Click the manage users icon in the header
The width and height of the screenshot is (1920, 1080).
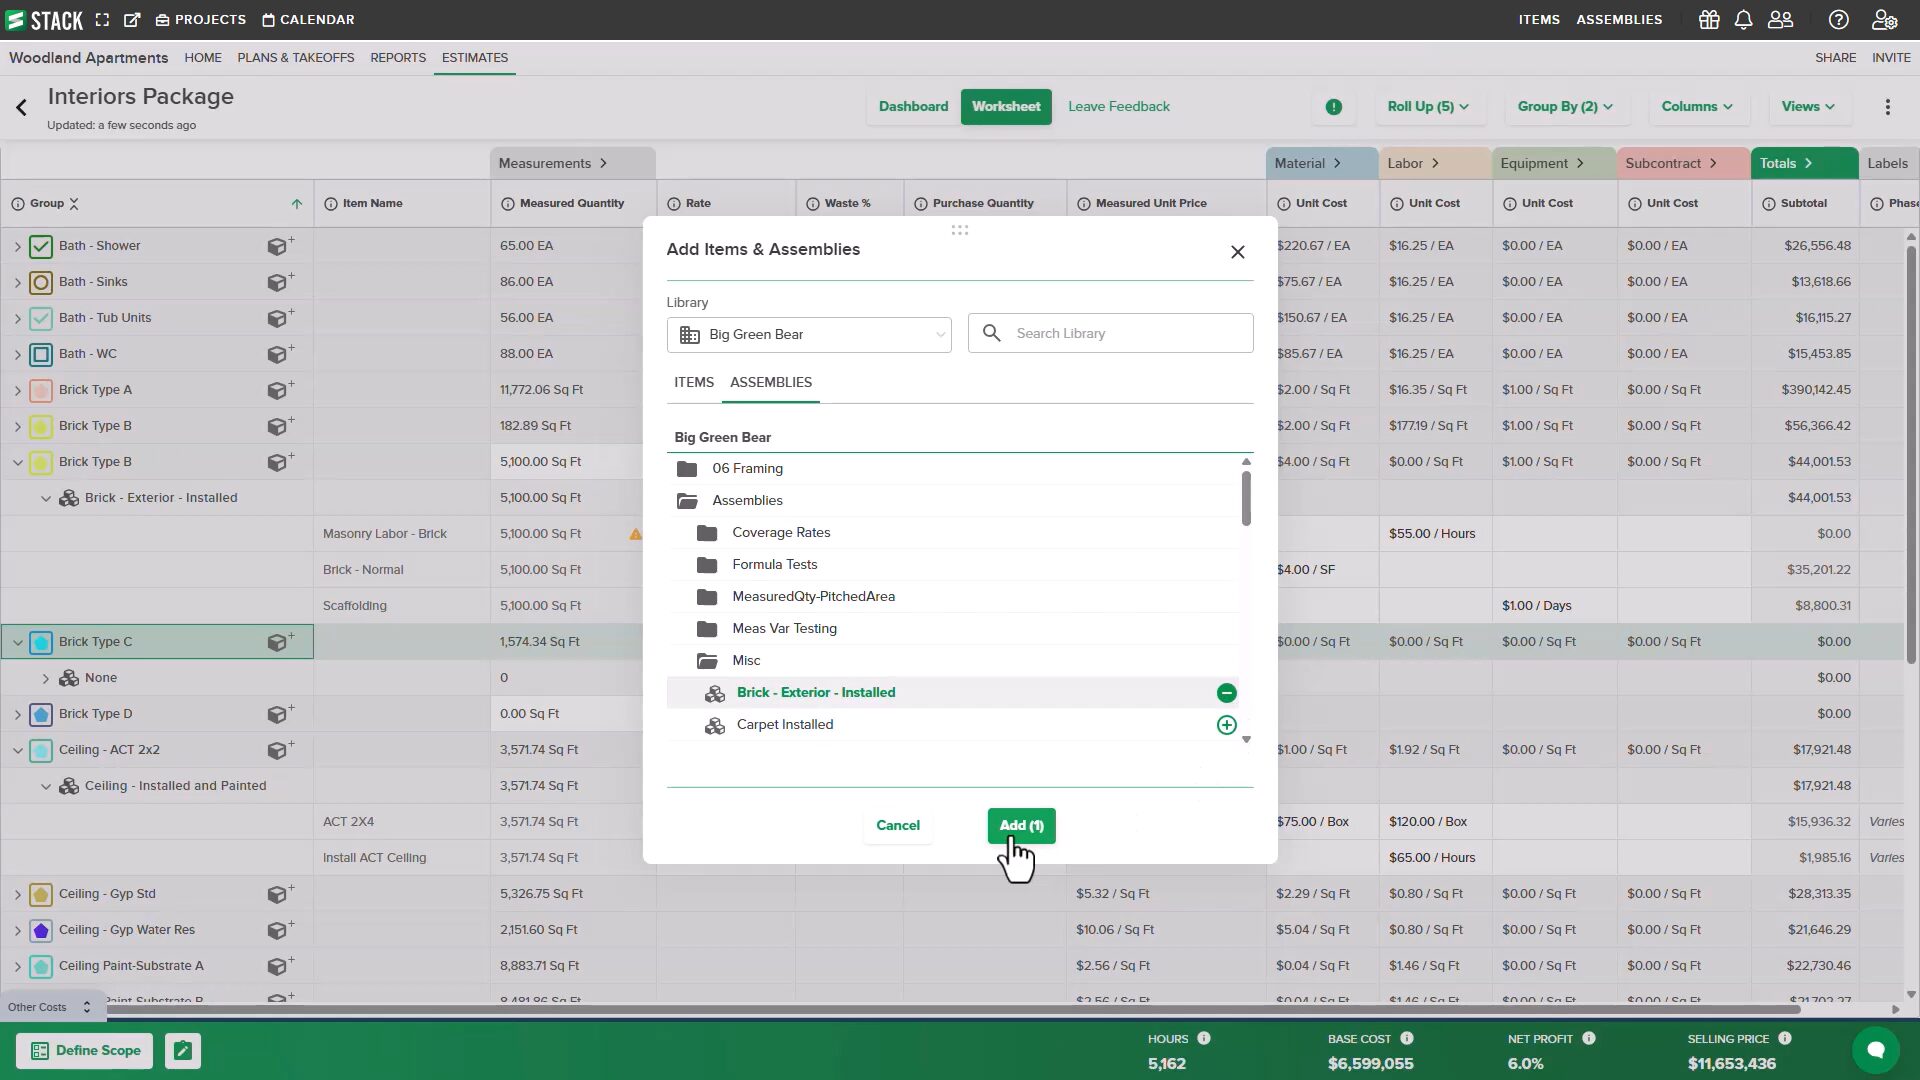pyautogui.click(x=1780, y=19)
